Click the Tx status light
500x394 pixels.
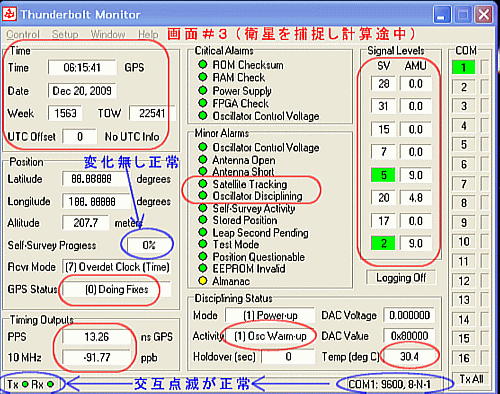pos(25,384)
